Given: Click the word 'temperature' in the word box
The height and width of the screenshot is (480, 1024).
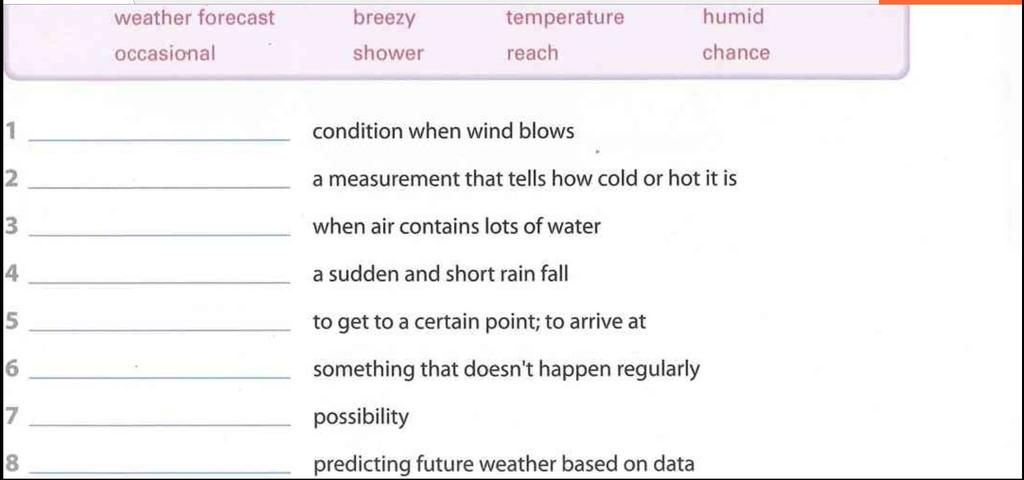Looking at the screenshot, I should point(565,18).
